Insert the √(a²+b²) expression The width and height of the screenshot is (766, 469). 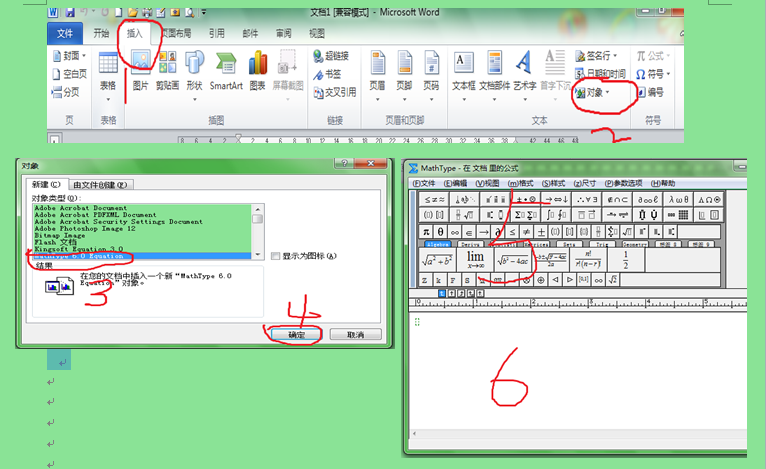pyautogui.click(x=437, y=259)
